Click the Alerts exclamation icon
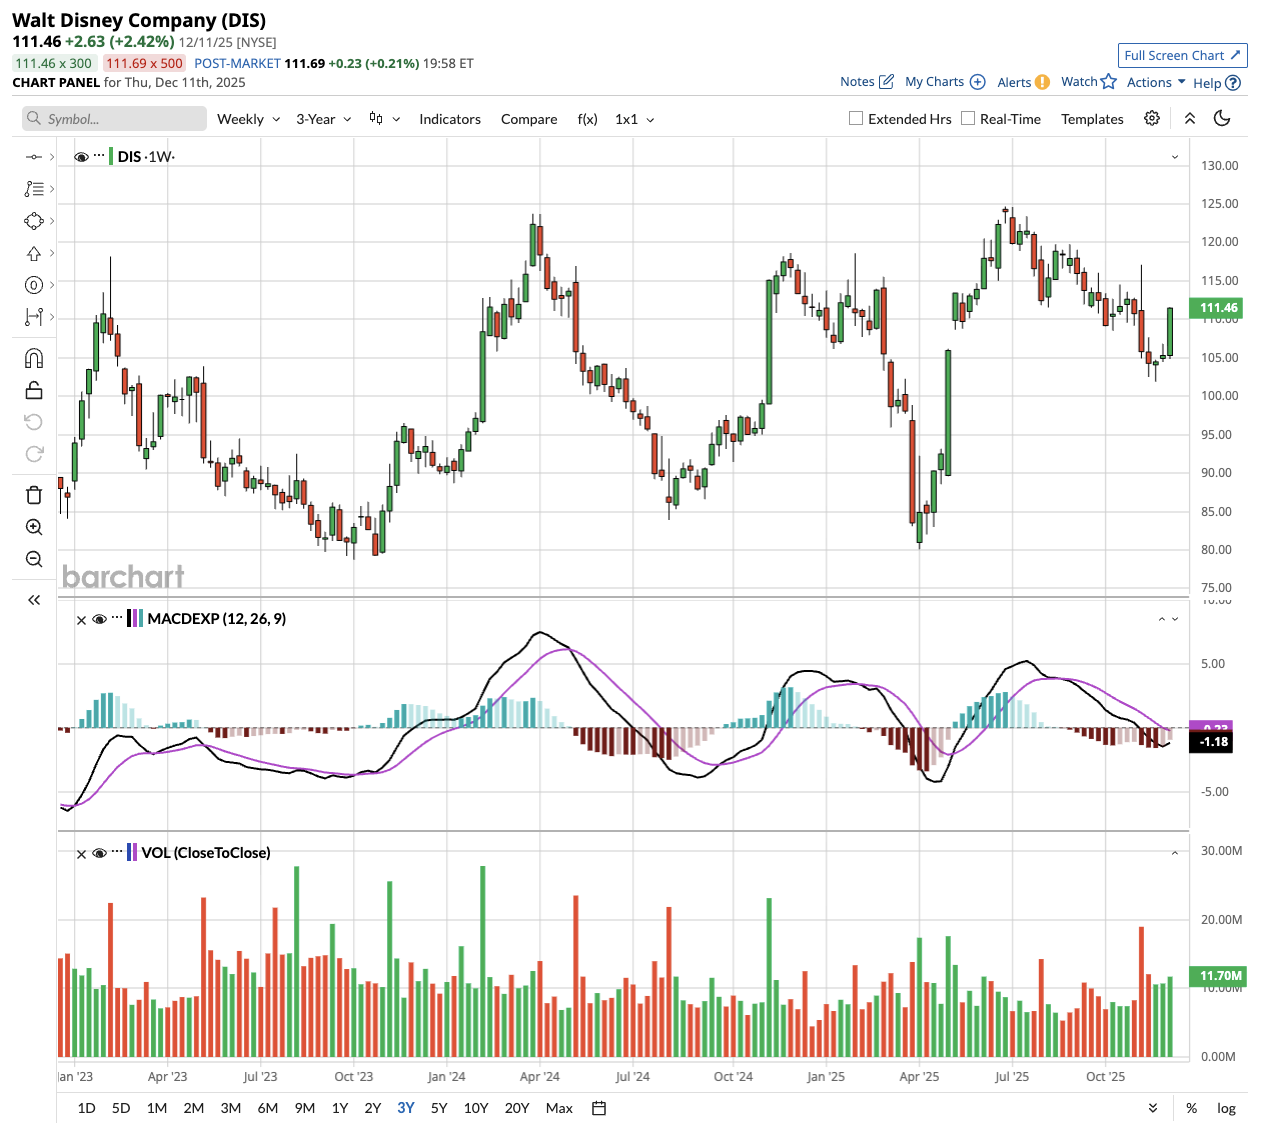This screenshot has height=1134, width=1280. click(x=1042, y=82)
